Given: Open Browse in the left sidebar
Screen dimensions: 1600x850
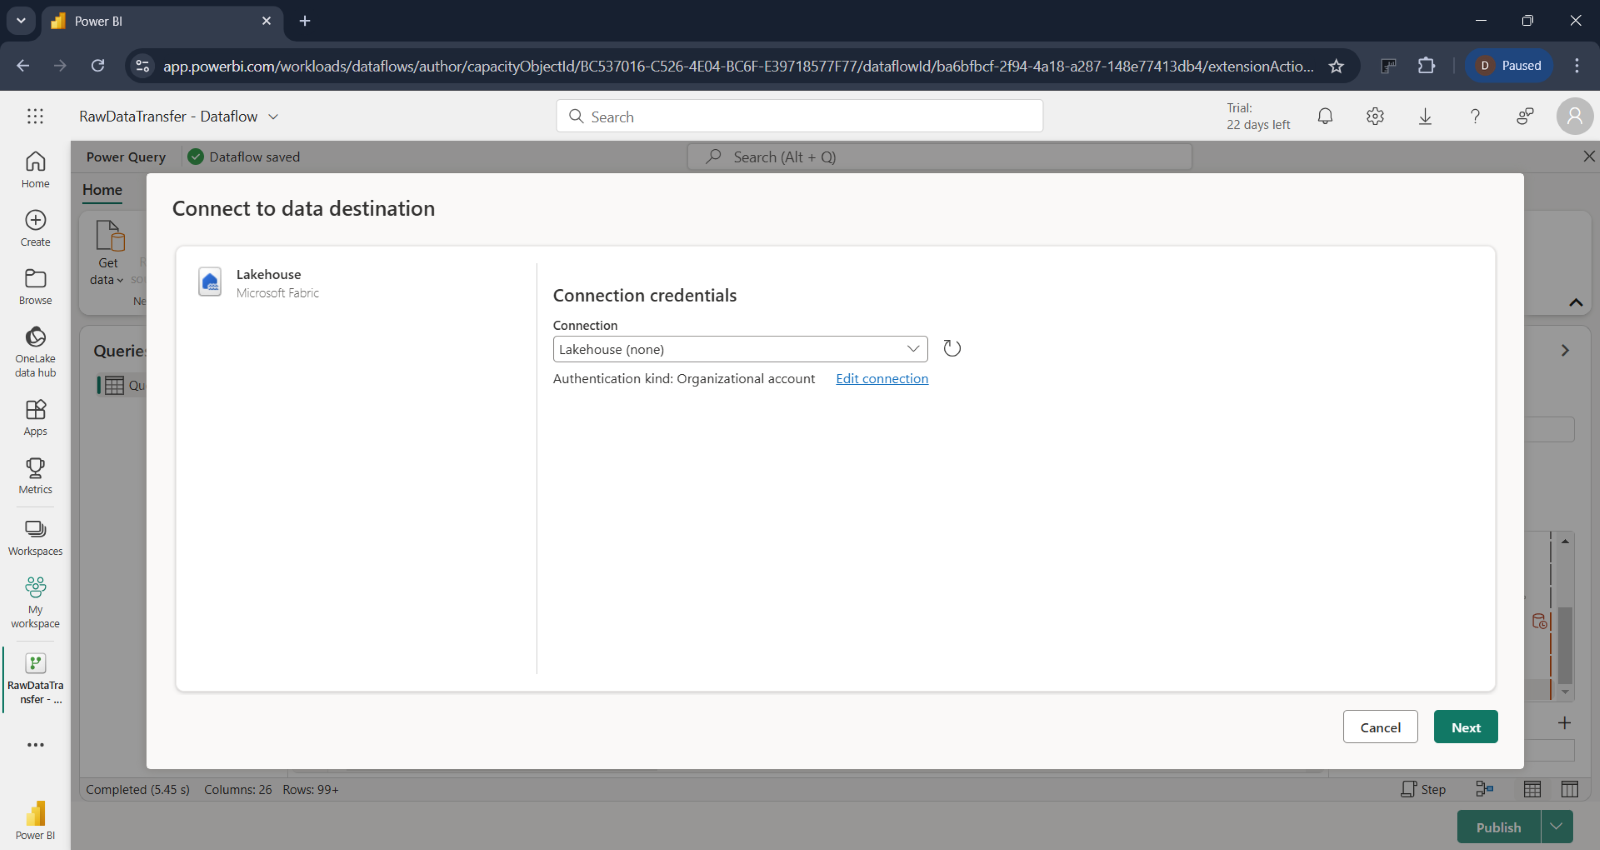Looking at the screenshot, I should (x=35, y=286).
